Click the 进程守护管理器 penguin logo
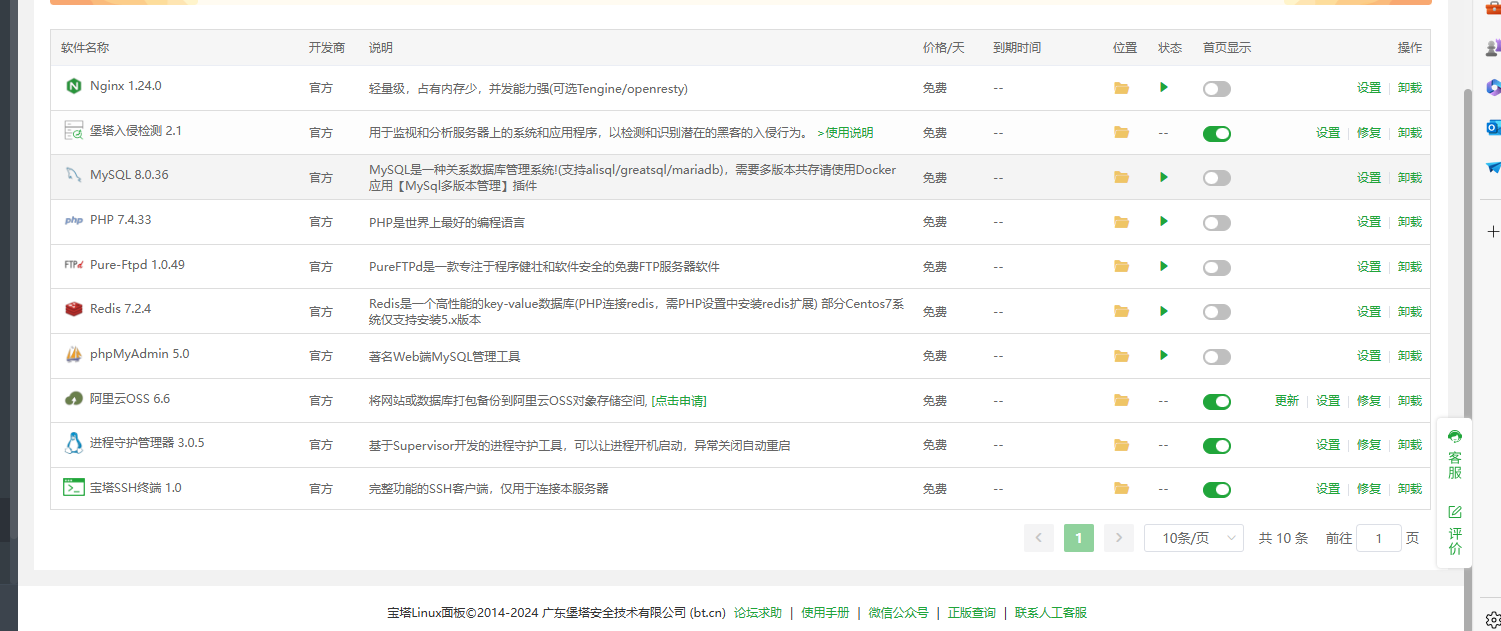The height and width of the screenshot is (631, 1501). tap(73, 443)
